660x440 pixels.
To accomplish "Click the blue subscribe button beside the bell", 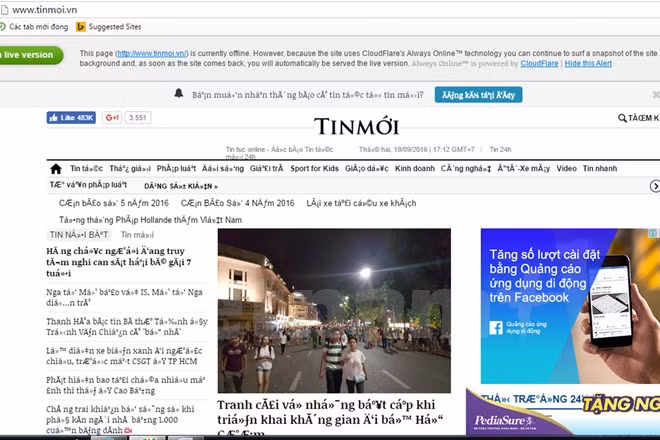I will pos(478,95).
